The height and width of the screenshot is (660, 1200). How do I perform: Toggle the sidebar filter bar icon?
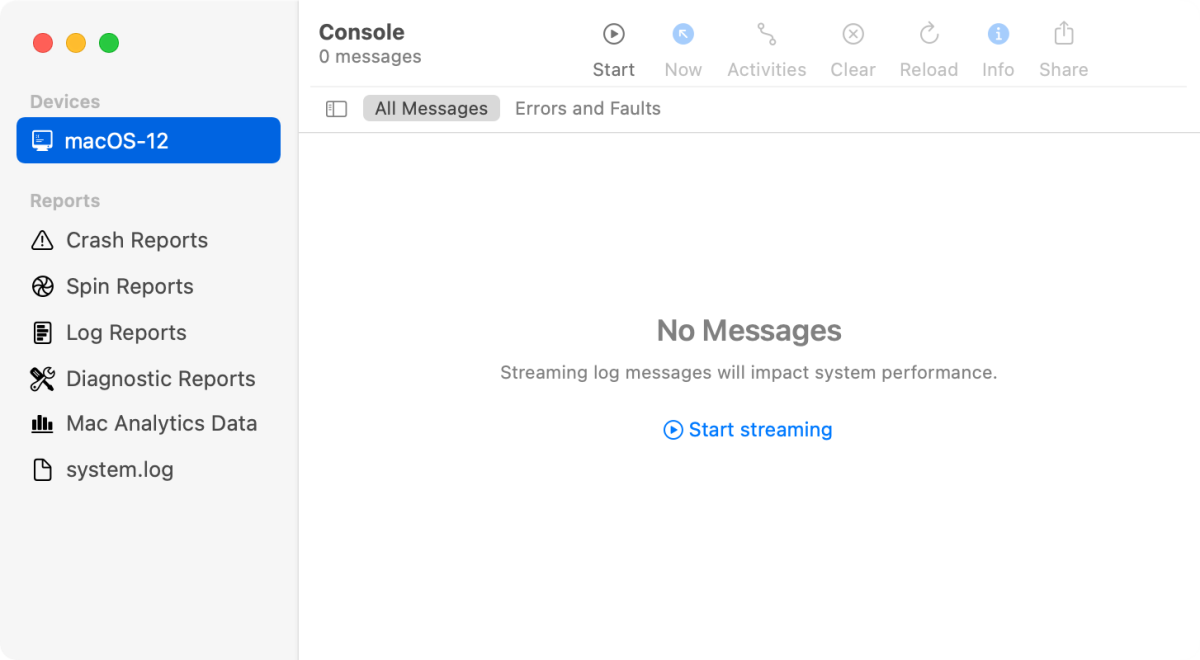(336, 109)
